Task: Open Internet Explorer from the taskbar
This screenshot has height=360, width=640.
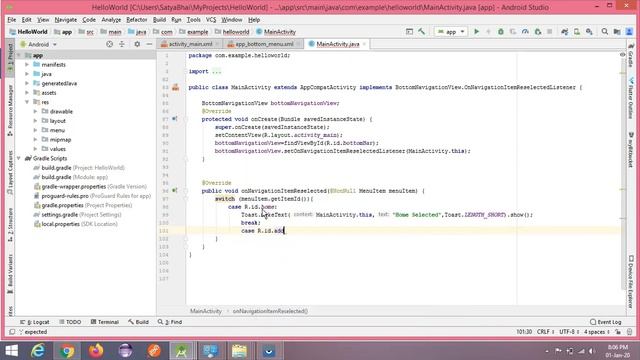Action: 38,351
